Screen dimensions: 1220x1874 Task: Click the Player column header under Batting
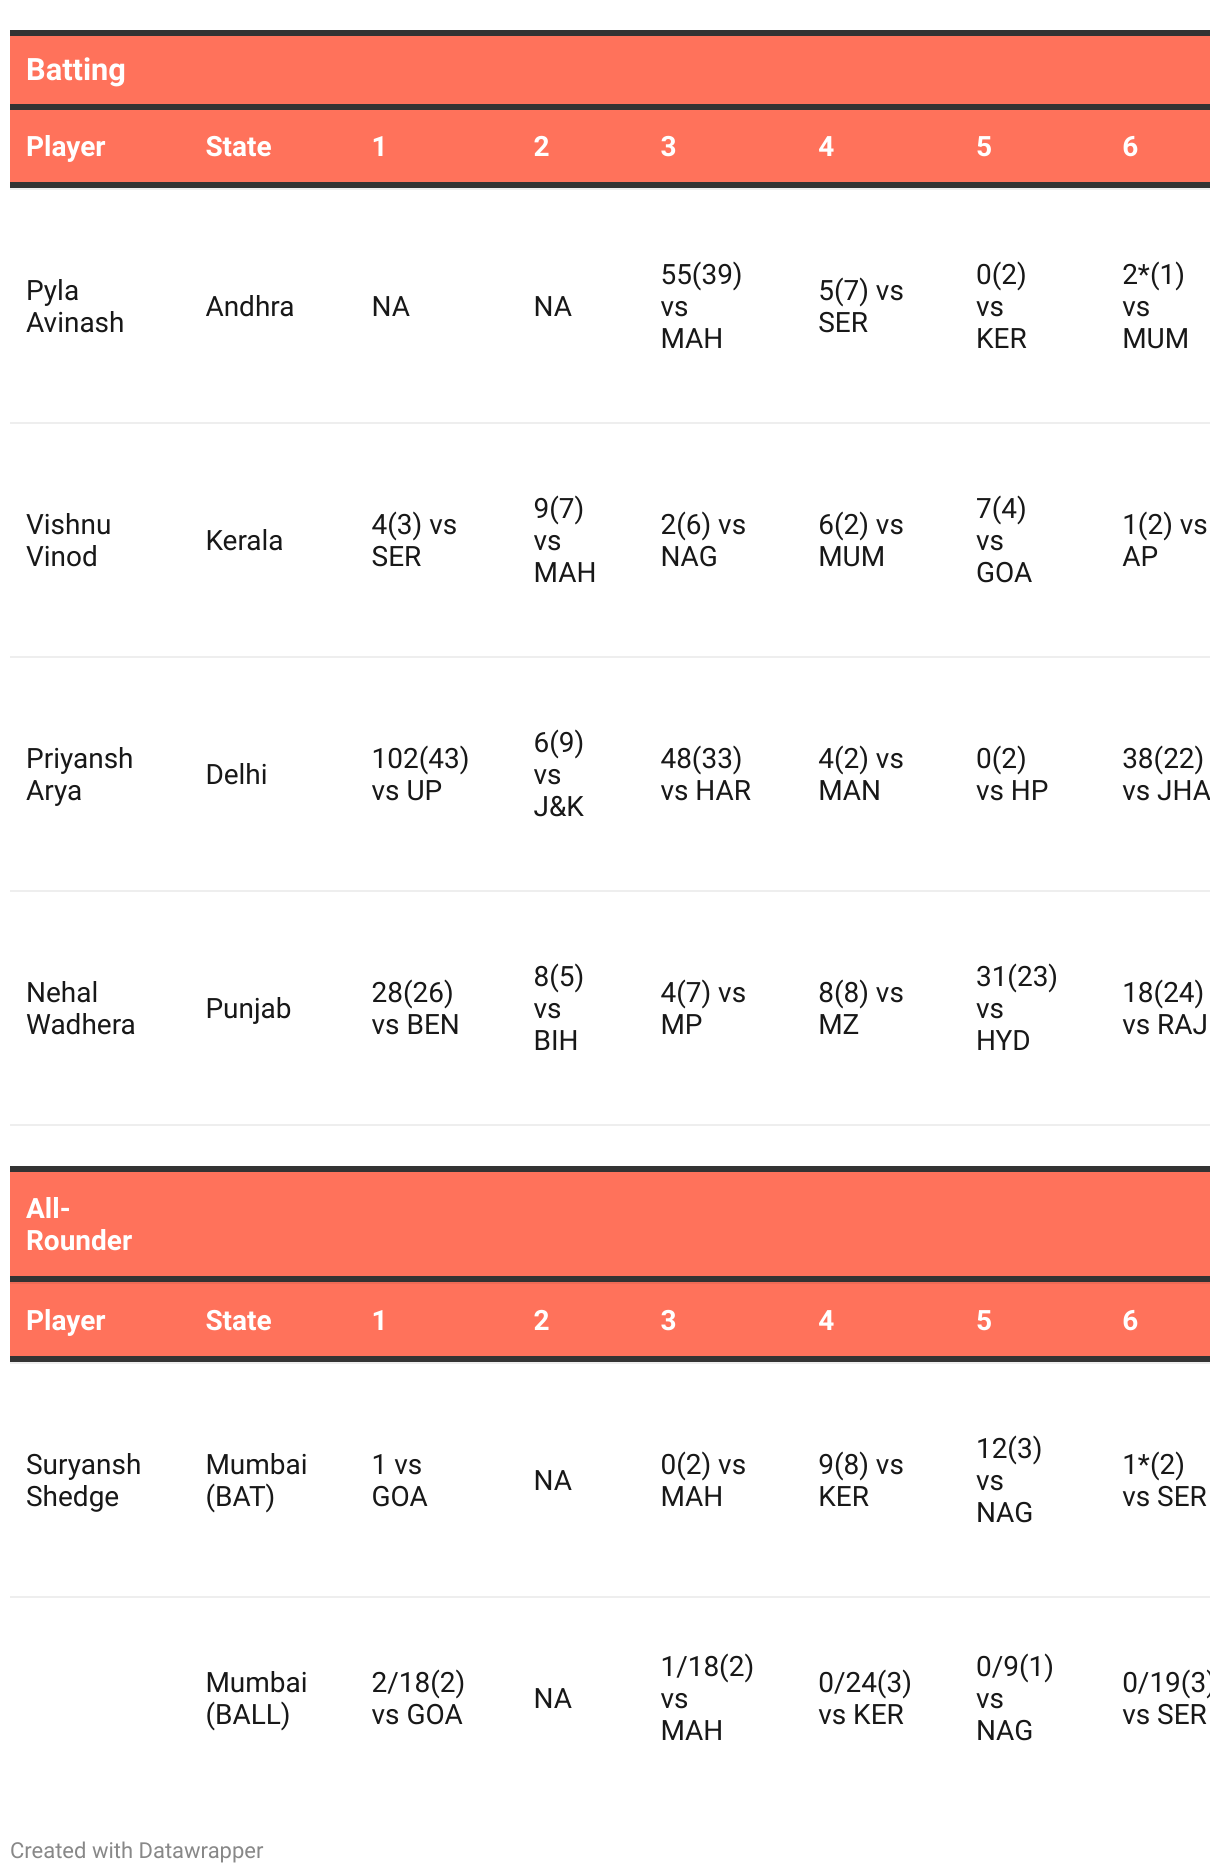(x=66, y=146)
